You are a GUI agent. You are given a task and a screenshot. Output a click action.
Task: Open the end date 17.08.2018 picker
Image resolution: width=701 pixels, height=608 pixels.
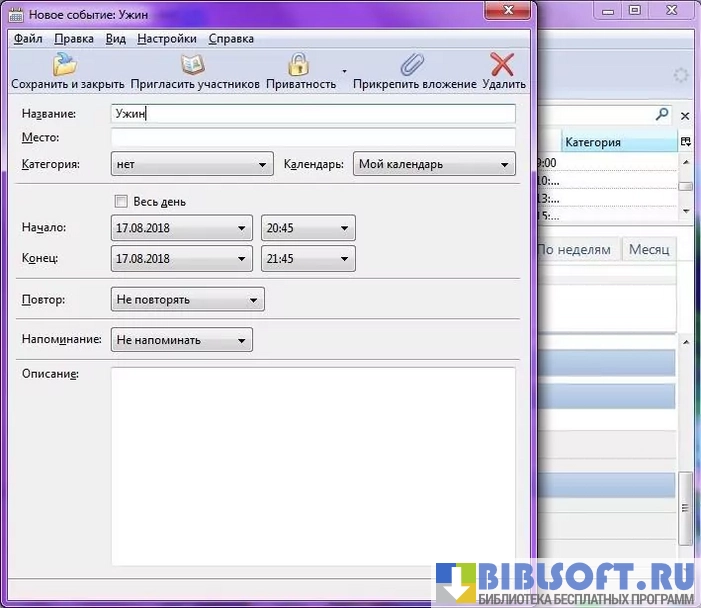click(x=241, y=259)
